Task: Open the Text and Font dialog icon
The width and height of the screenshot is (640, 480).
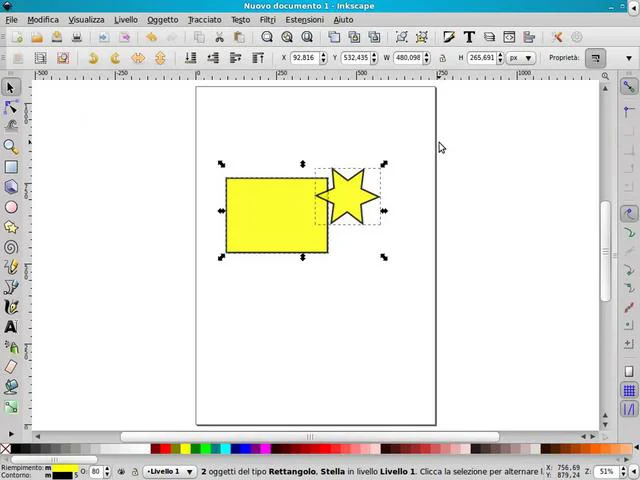Action: click(469, 37)
